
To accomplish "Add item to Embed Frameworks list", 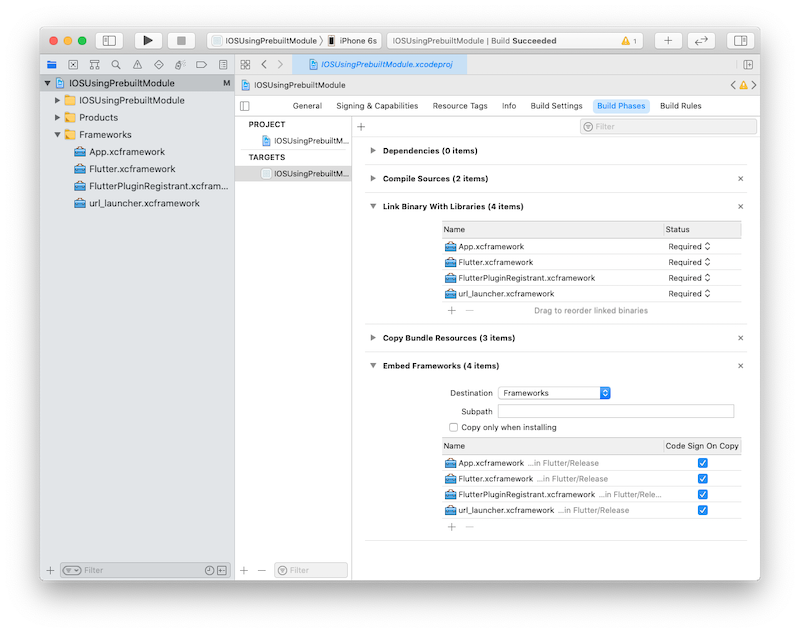I will click(x=452, y=526).
